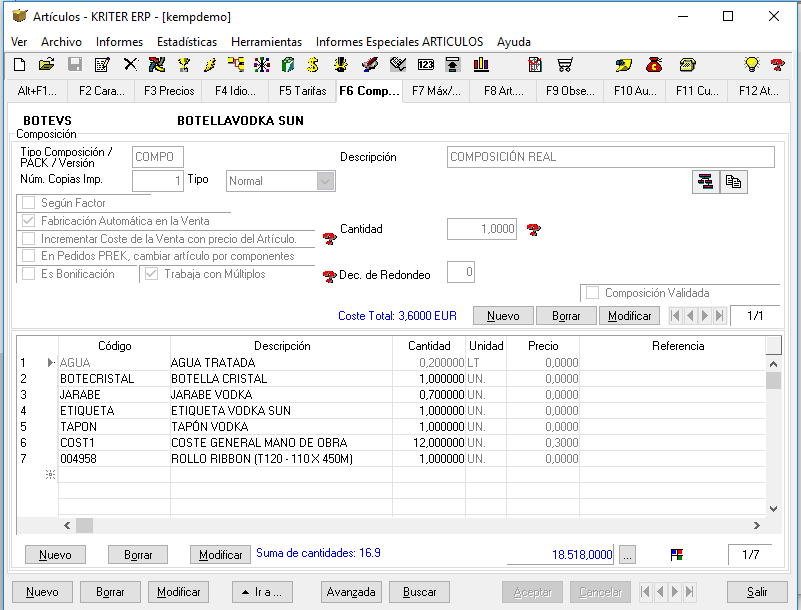
Task: Open the Tipo dropdown showing Normal
Action: coord(325,181)
